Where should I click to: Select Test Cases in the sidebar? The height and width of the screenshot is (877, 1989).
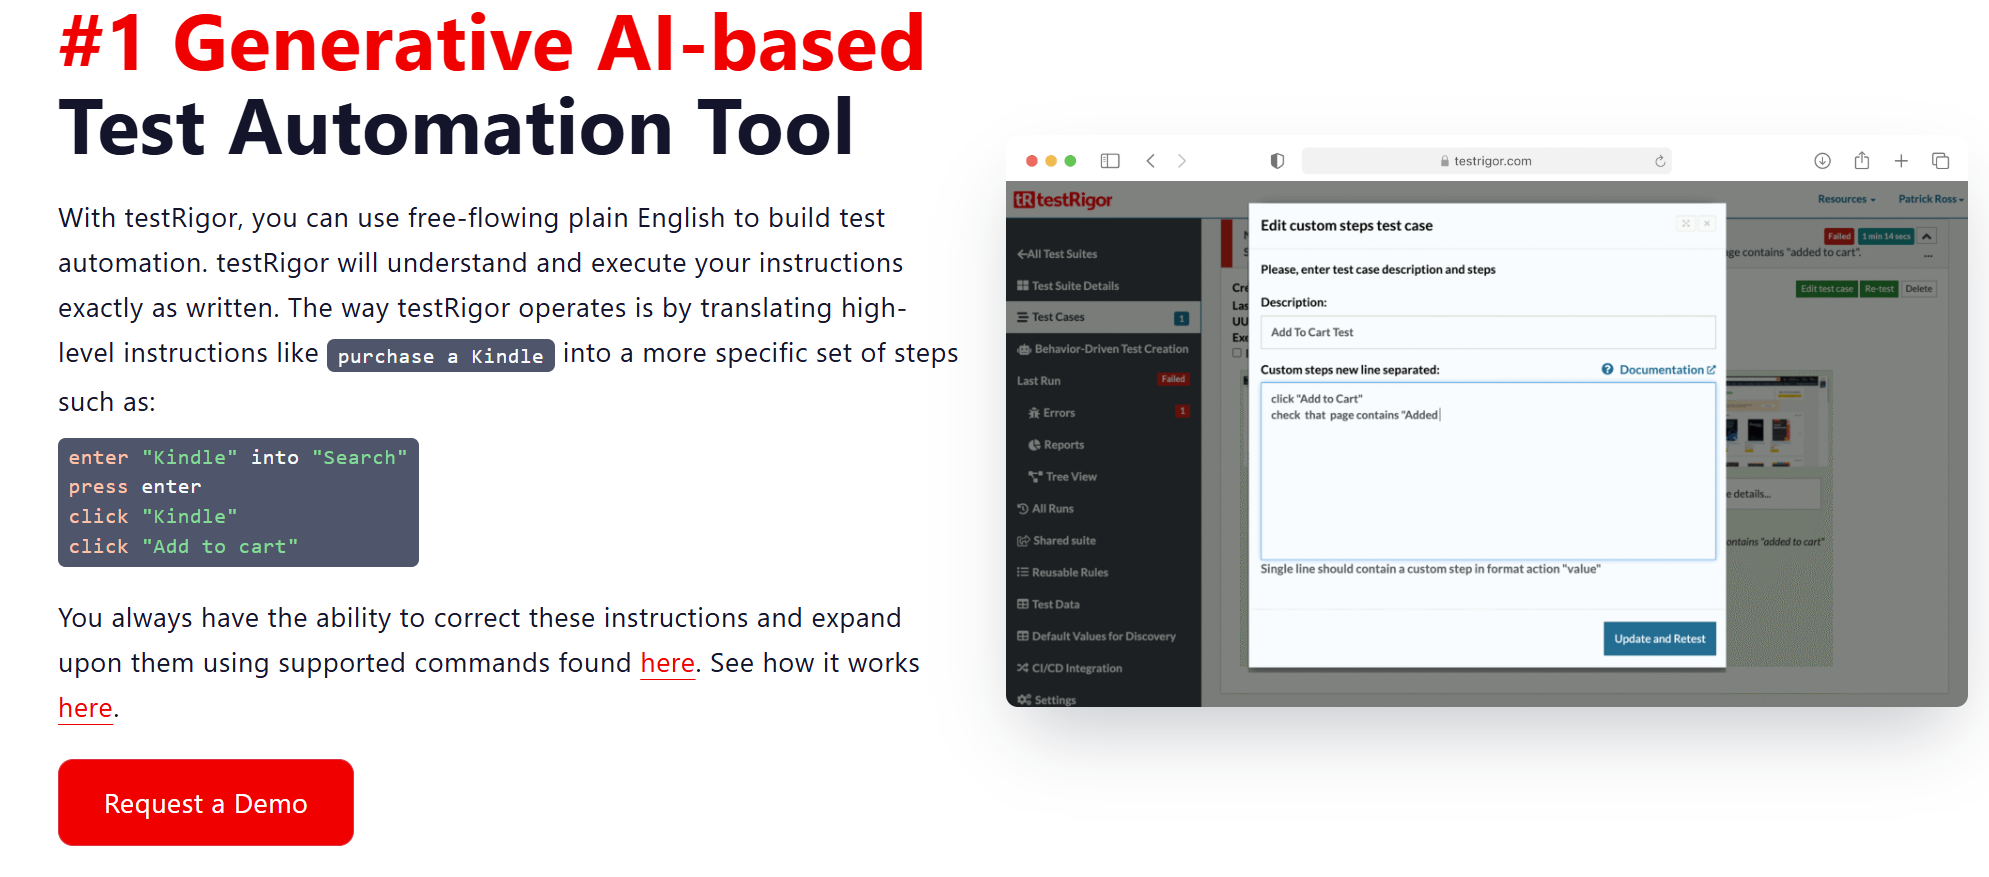pos(1058,317)
